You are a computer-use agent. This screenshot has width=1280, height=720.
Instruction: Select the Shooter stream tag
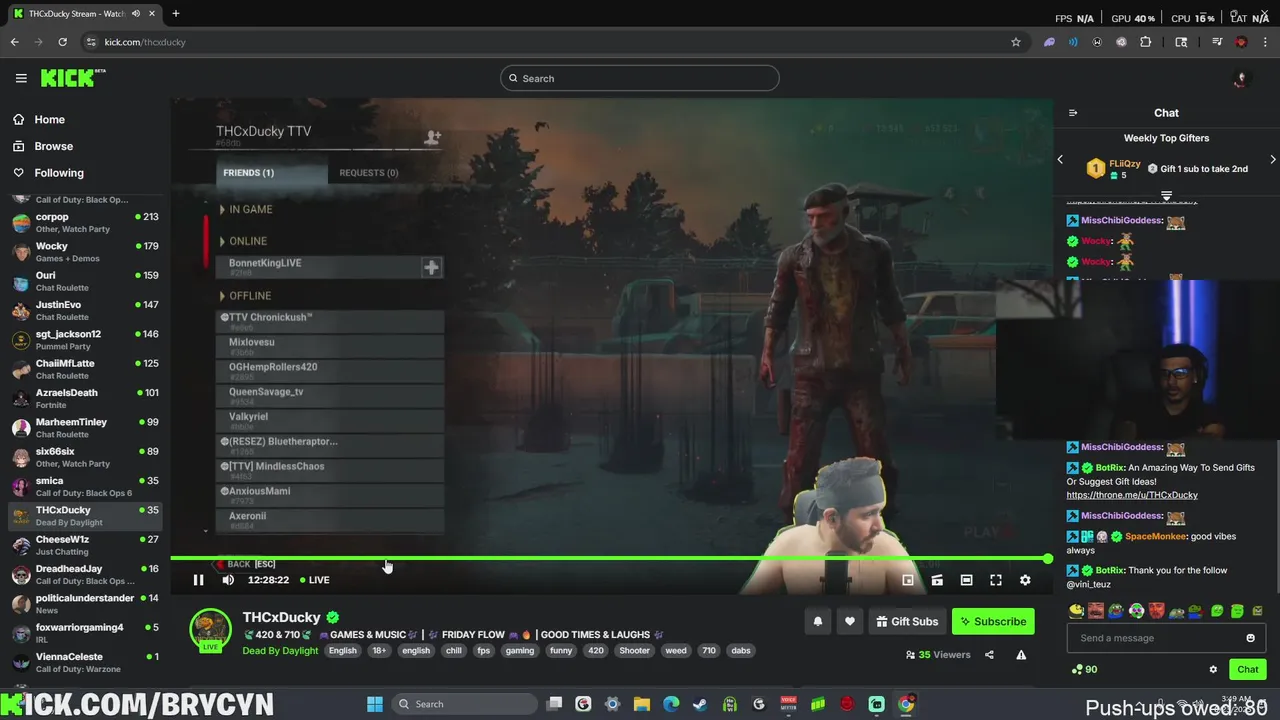pos(634,650)
